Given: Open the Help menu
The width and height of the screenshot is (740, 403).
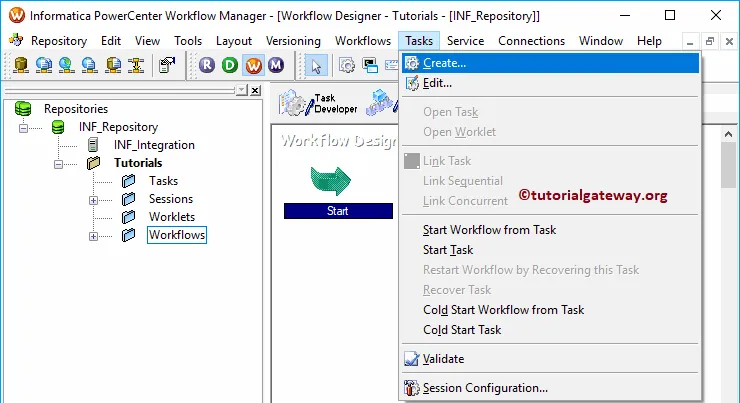Looking at the screenshot, I should [x=649, y=41].
